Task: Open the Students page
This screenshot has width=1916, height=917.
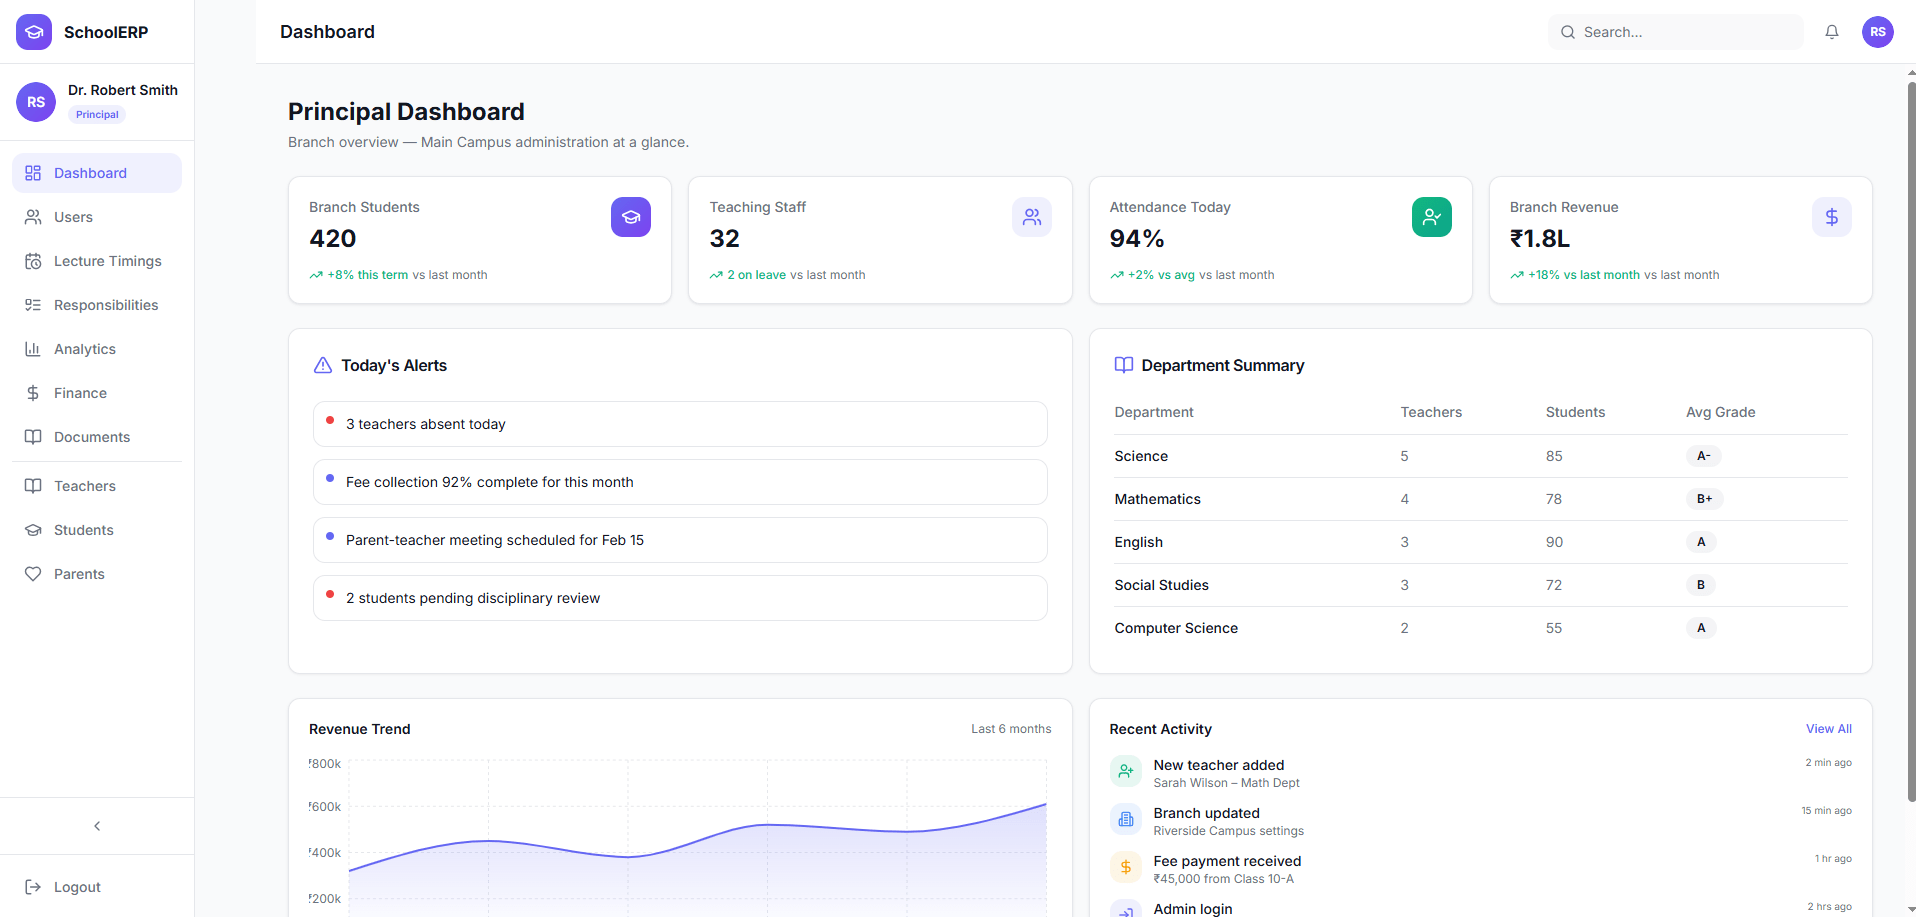Action: point(97,530)
